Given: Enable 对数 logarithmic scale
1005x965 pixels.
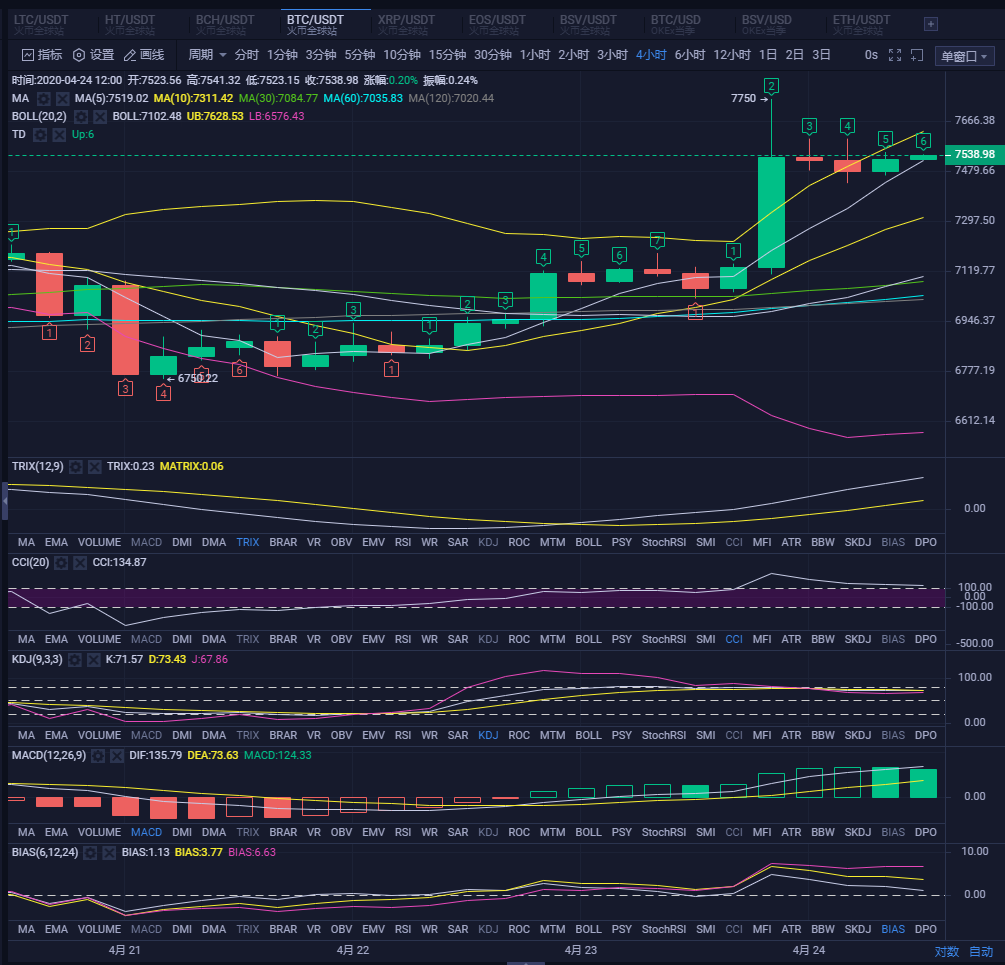Looking at the screenshot, I should coord(948,952).
